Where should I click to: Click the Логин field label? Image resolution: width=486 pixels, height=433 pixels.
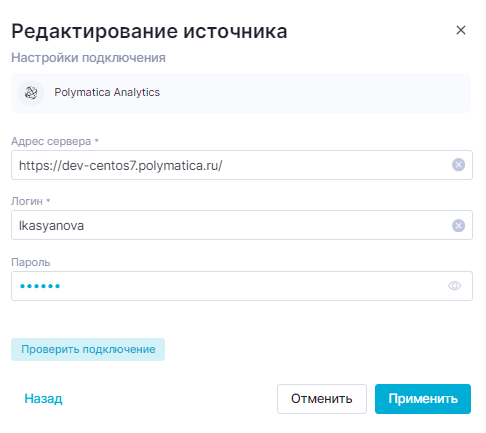point(31,201)
